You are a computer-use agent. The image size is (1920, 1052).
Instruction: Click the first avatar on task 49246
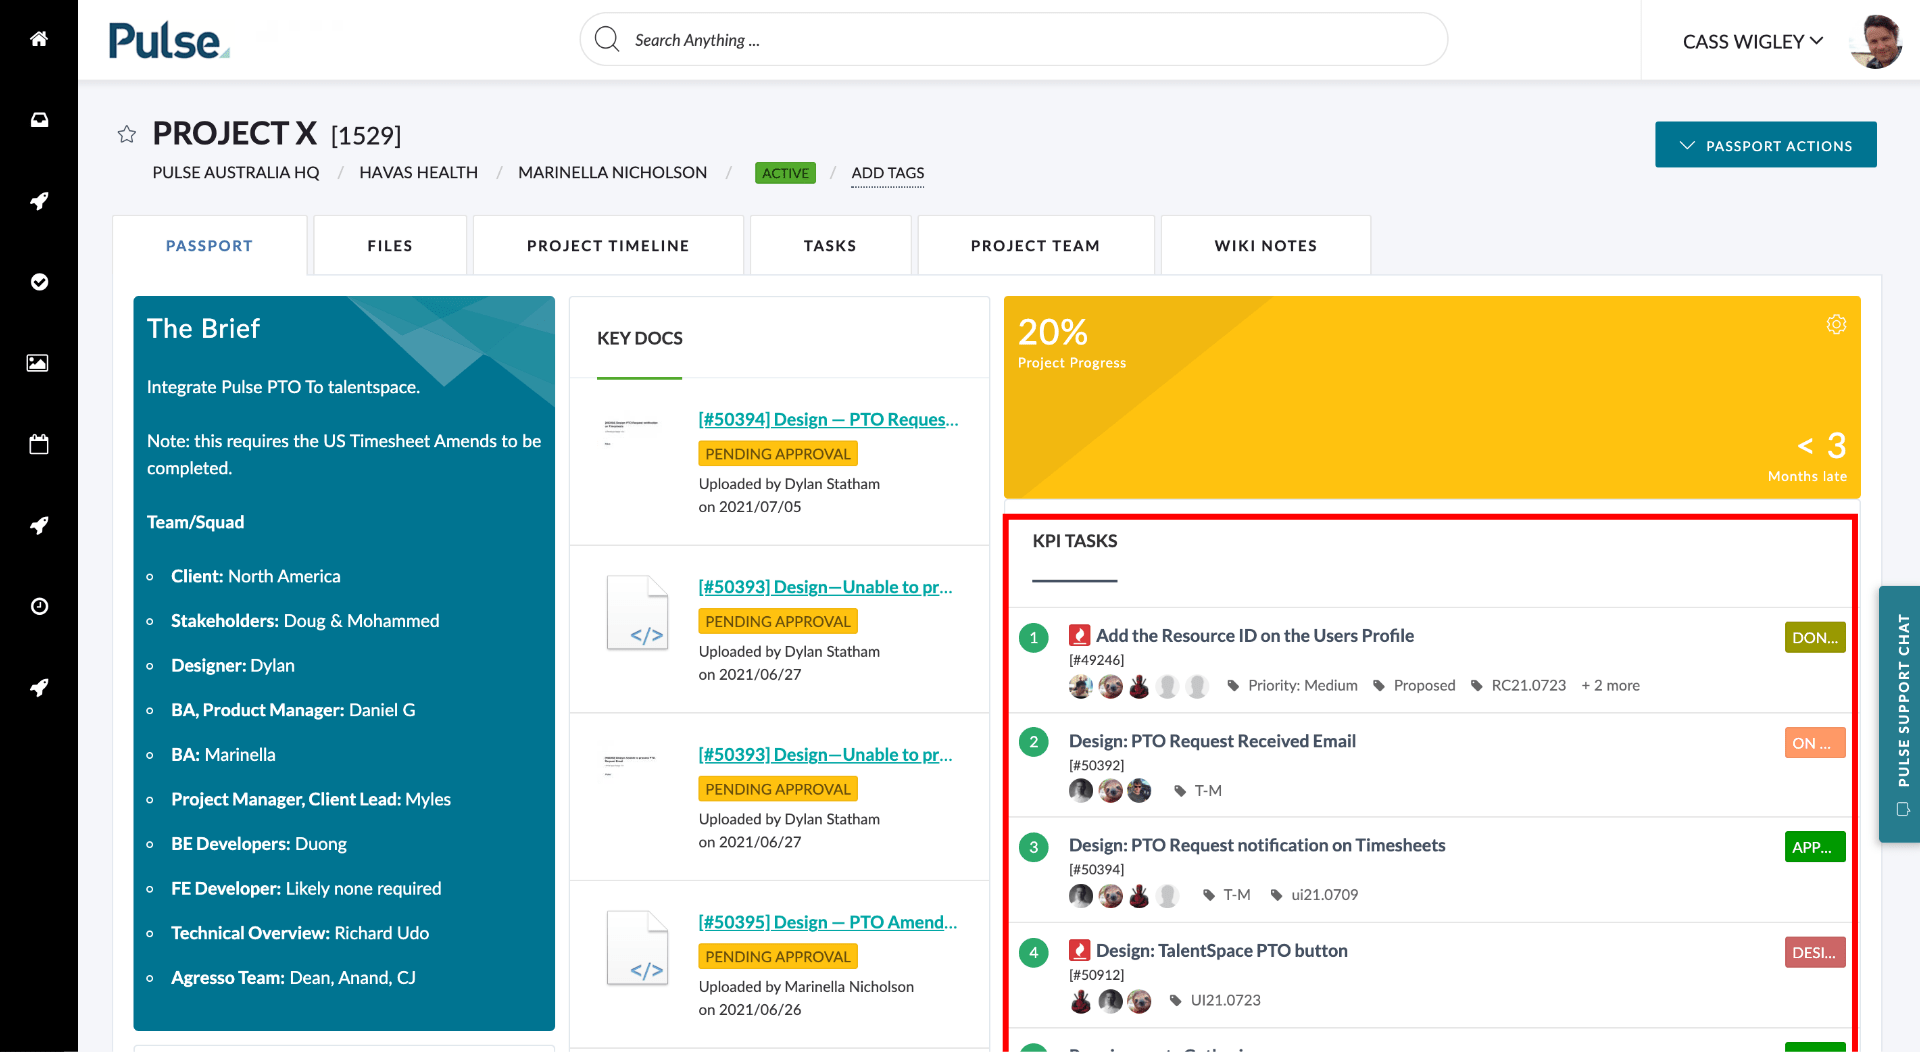1081,686
